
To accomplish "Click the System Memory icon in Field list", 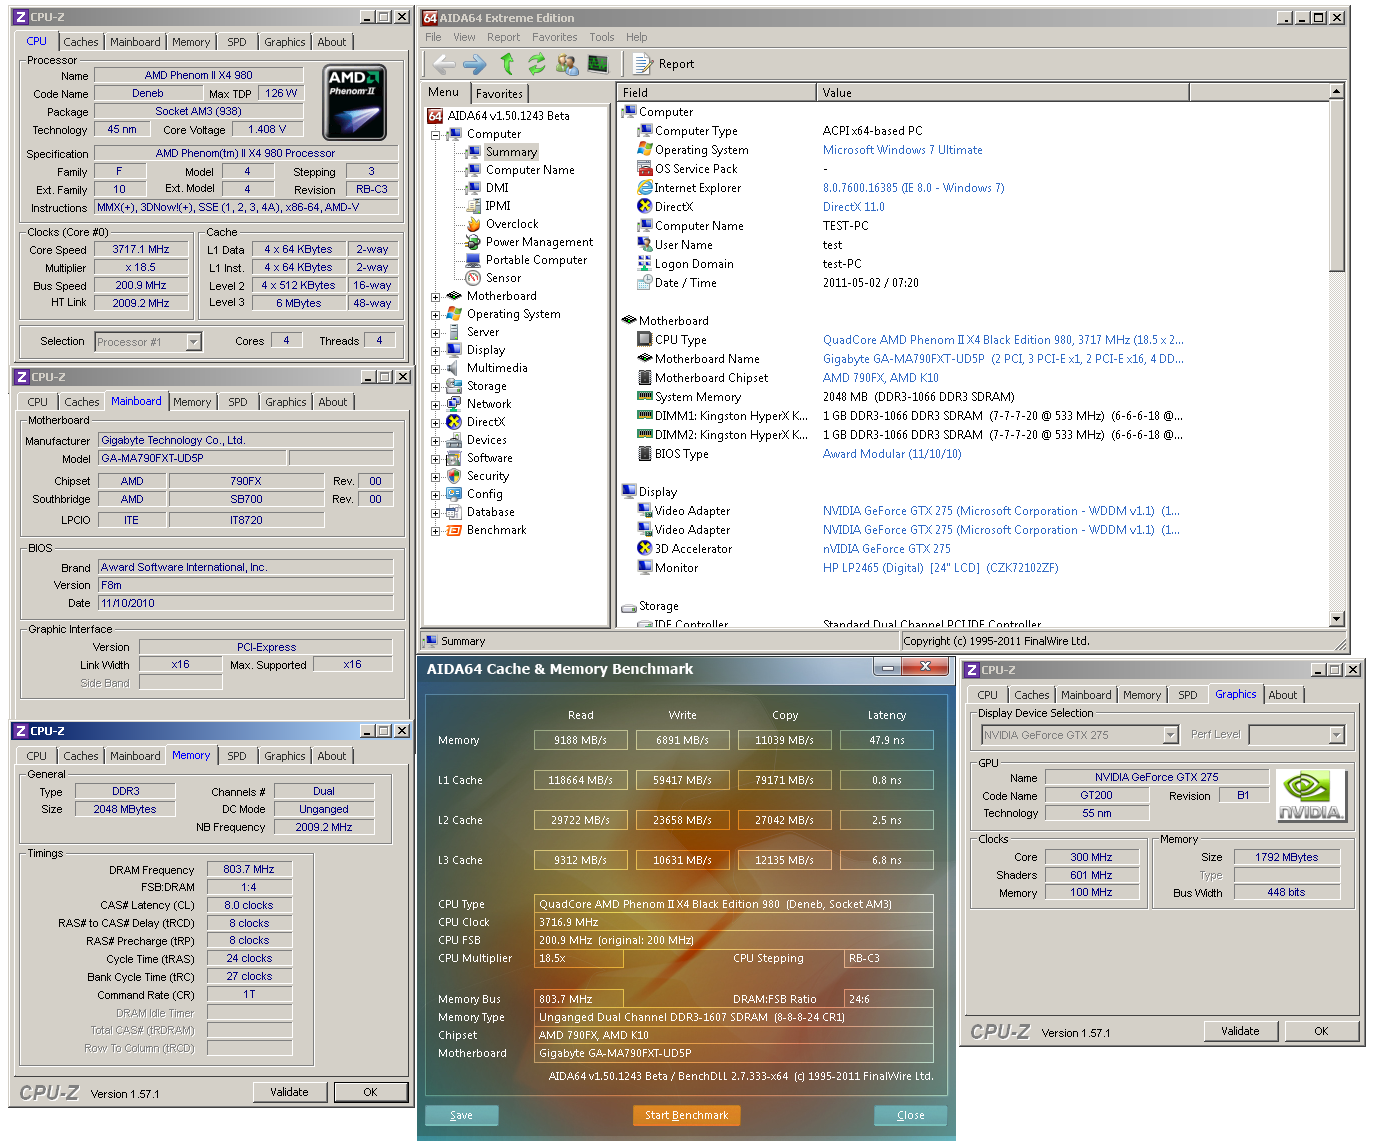I will (x=645, y=397).
